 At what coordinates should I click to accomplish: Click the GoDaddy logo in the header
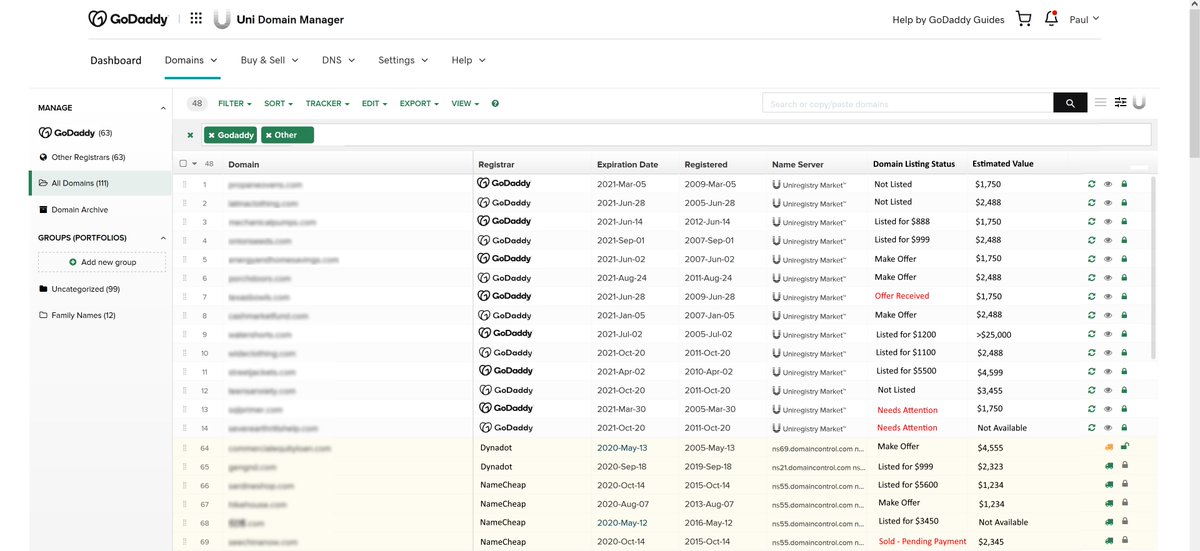coord(131,19)
